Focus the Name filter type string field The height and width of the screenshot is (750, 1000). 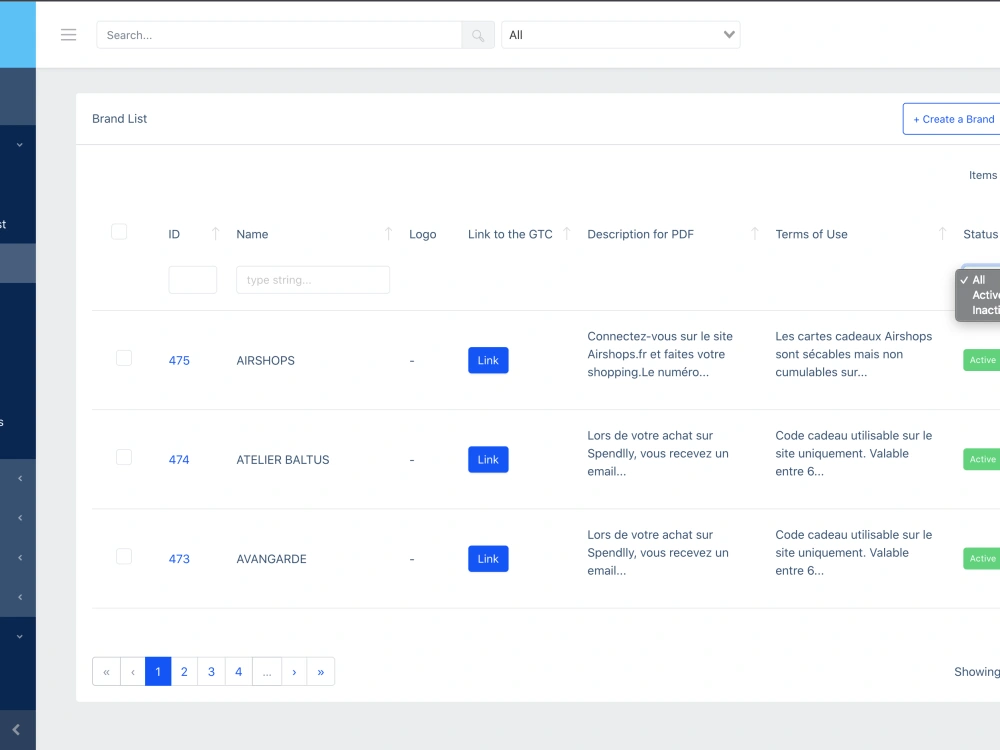pyautogui.click(x=313, y=280)
